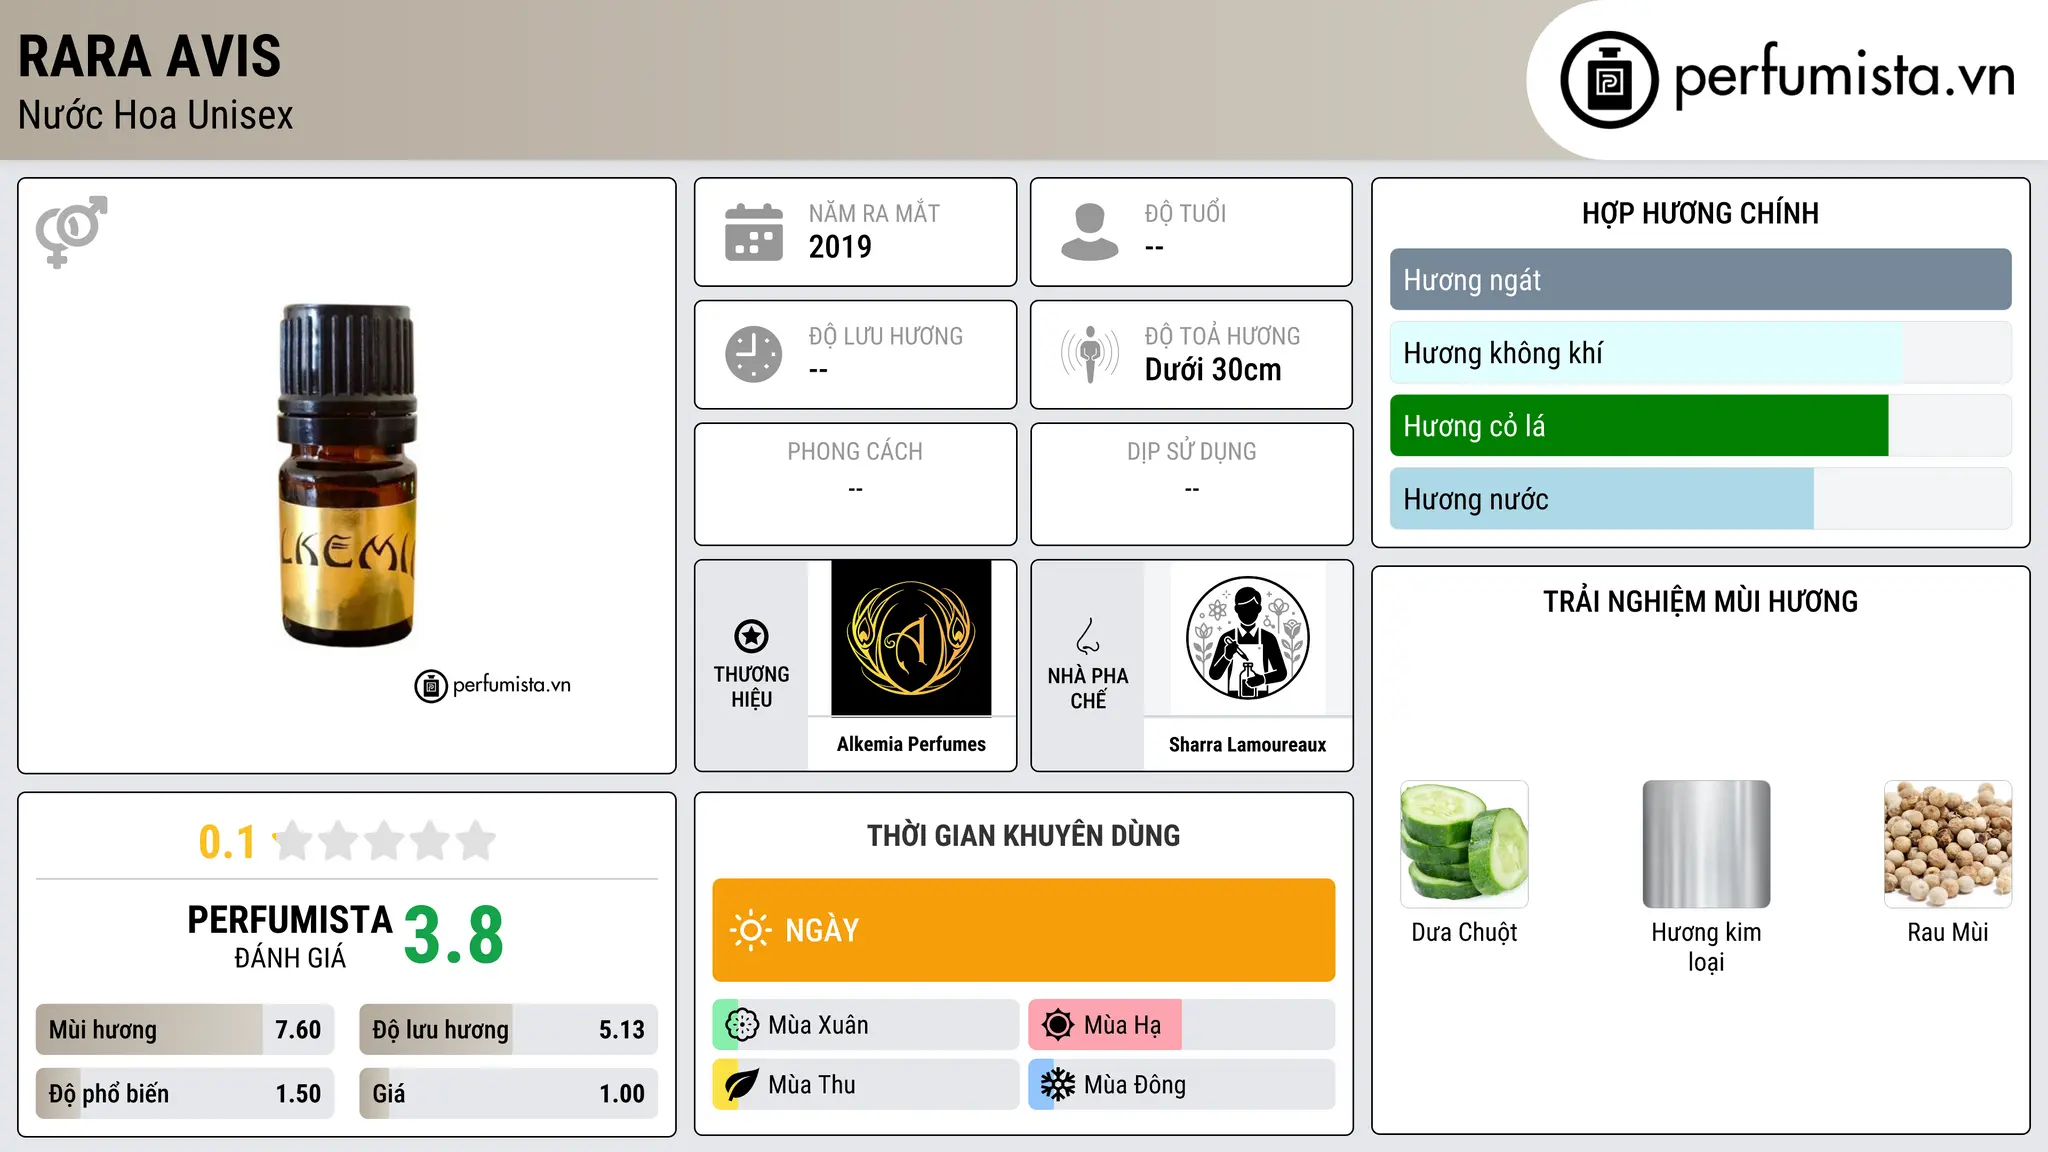Click the Rau Mùi note caption
2048x1152 pixels.
(x=1948, y=932)
